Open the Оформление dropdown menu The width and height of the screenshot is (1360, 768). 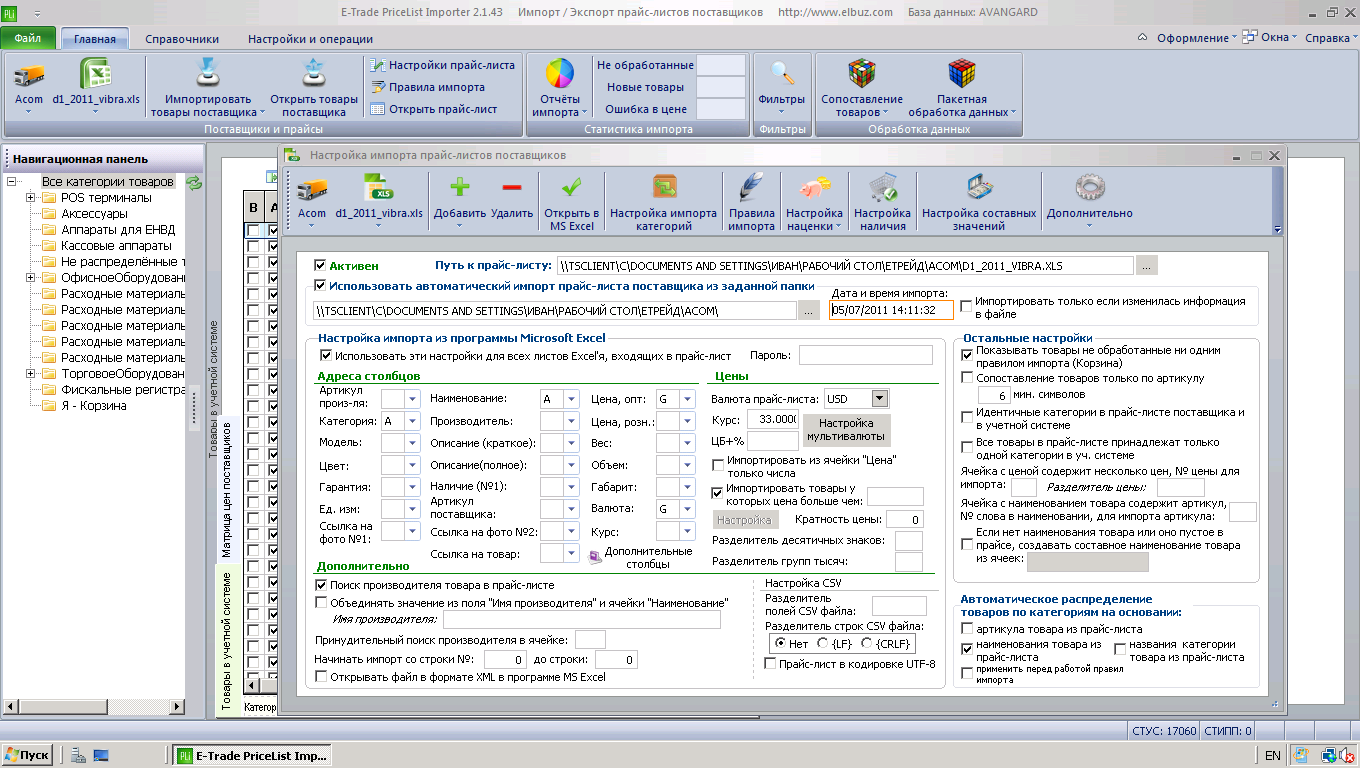[x=1198, y=38]
